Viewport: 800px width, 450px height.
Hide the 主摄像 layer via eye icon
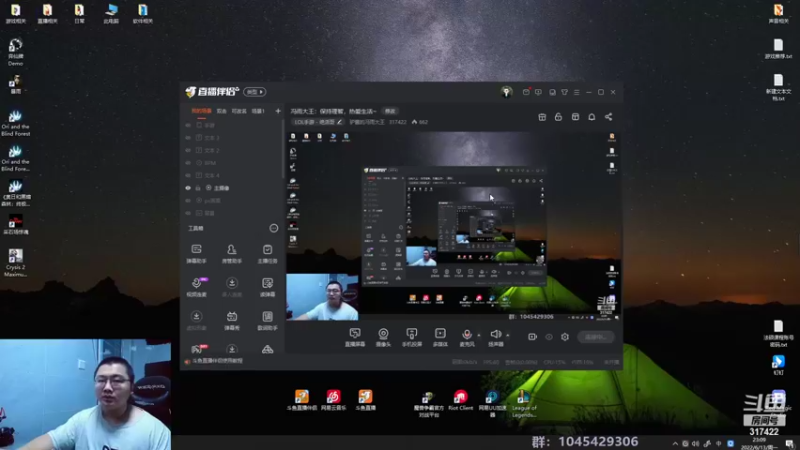(x=188, y=188)
